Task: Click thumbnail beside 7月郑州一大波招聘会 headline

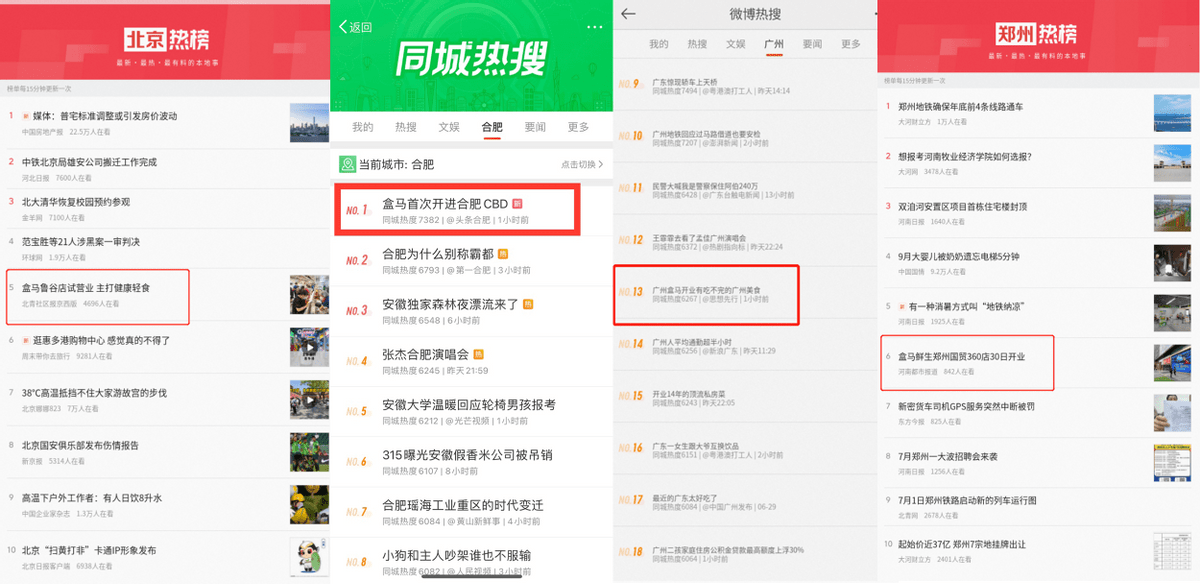Action: coord(1173,462)
